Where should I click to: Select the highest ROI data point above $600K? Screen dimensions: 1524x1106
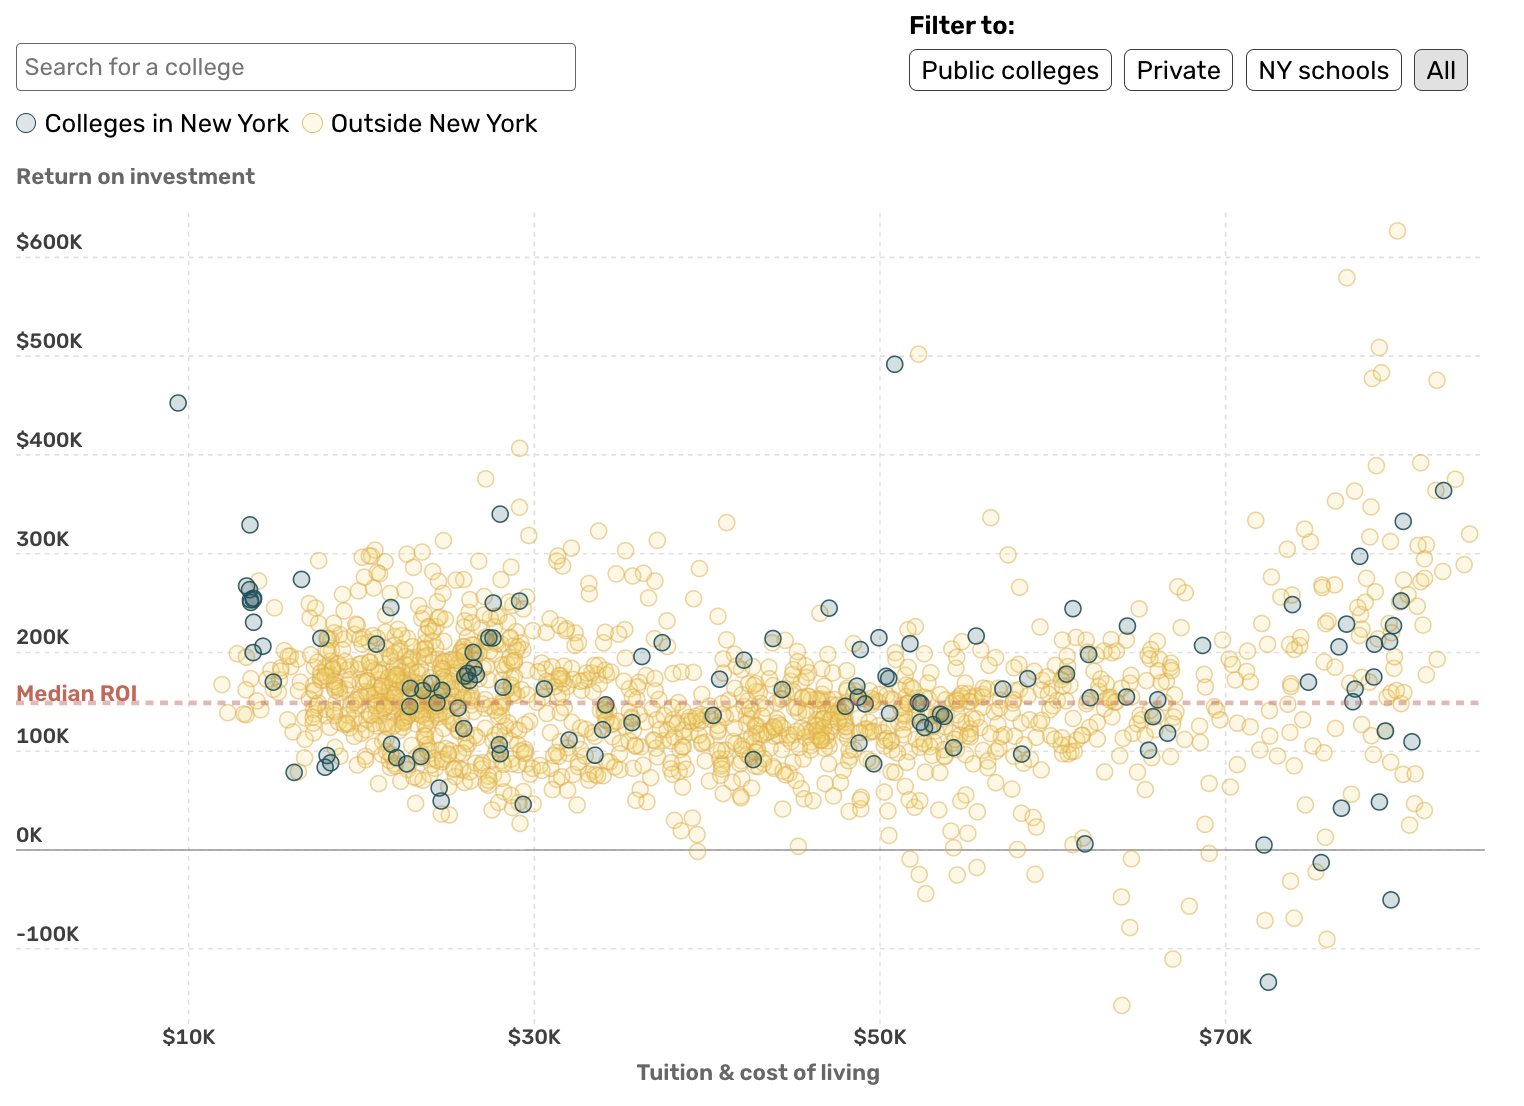point(1397,230)
